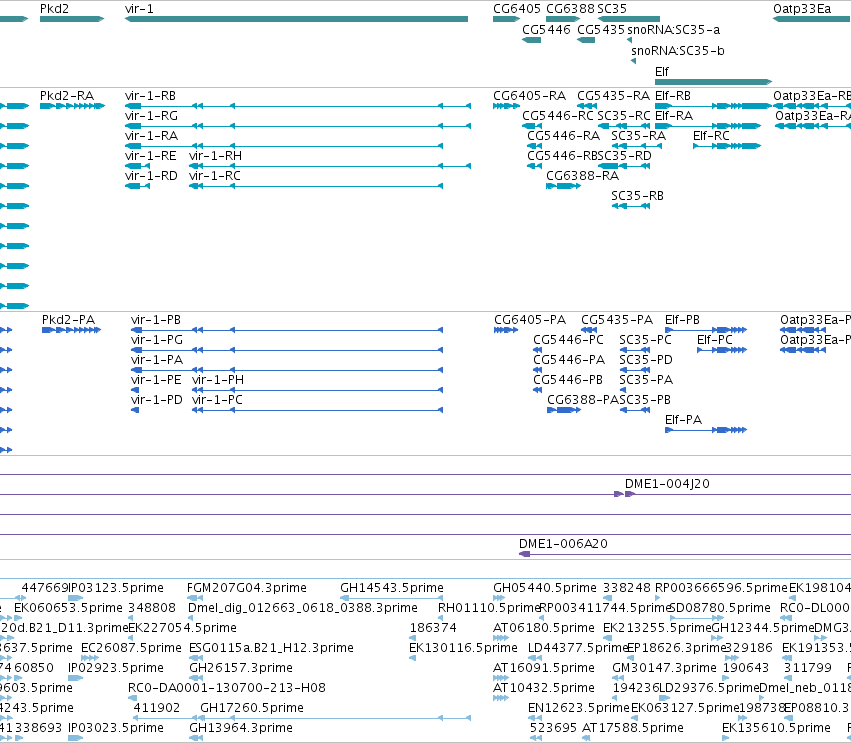This screenshot has height=743, width=851.
Task: Click the vir-1-RH transcript label
Action: (x=215, y=156)
